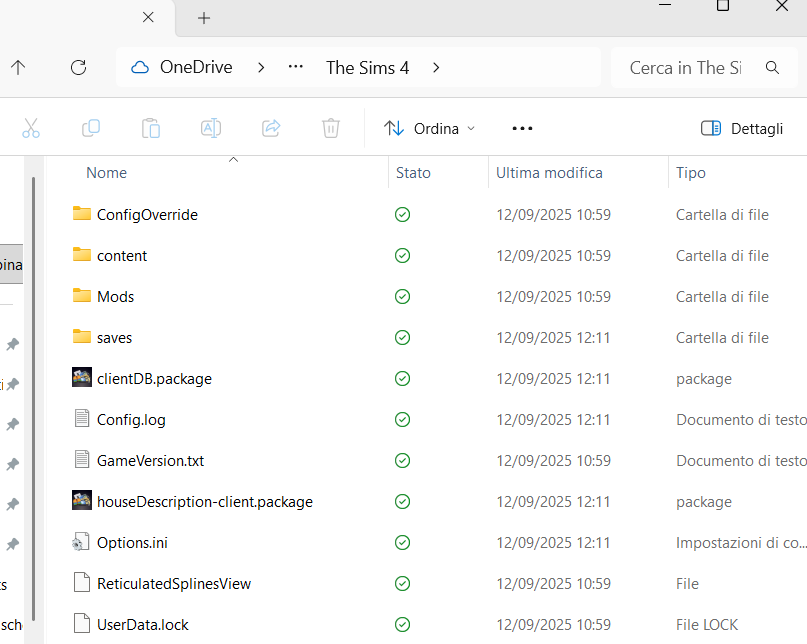Select the ReticulatedSplinesView file name
The image size is (807, 644).
(174, 584)
